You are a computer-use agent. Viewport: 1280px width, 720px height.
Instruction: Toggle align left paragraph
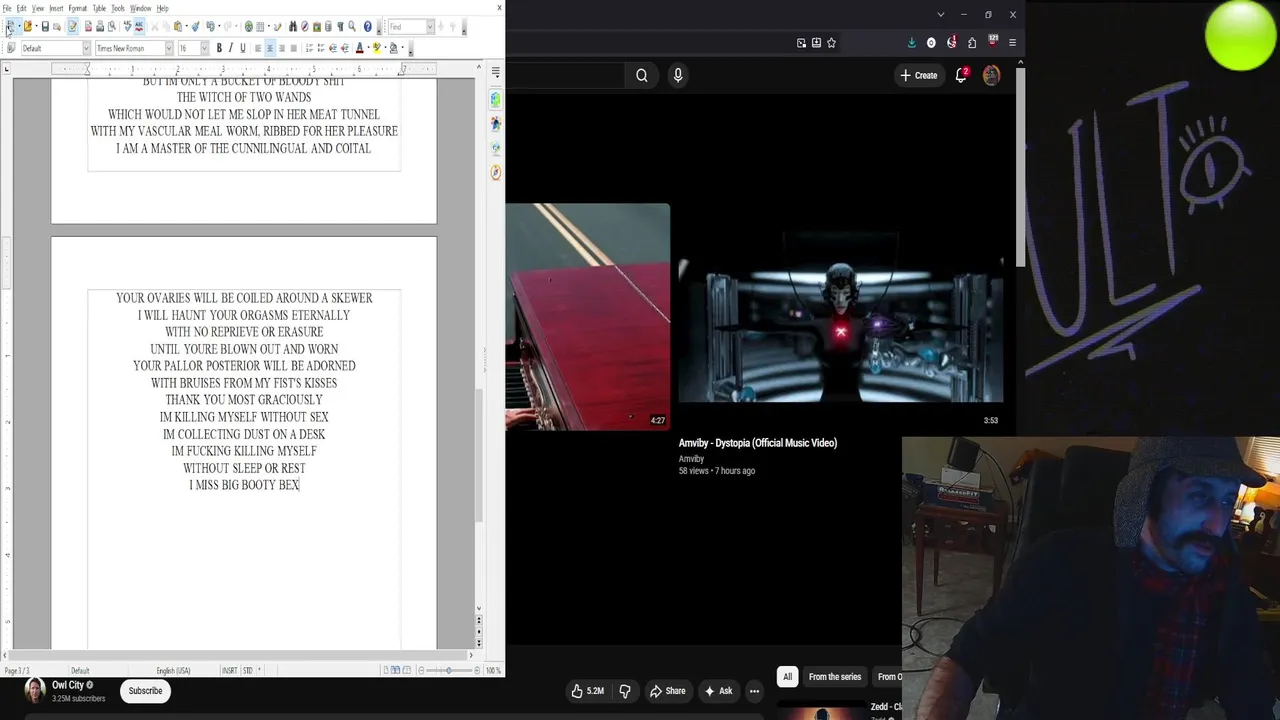coord(258,48)
